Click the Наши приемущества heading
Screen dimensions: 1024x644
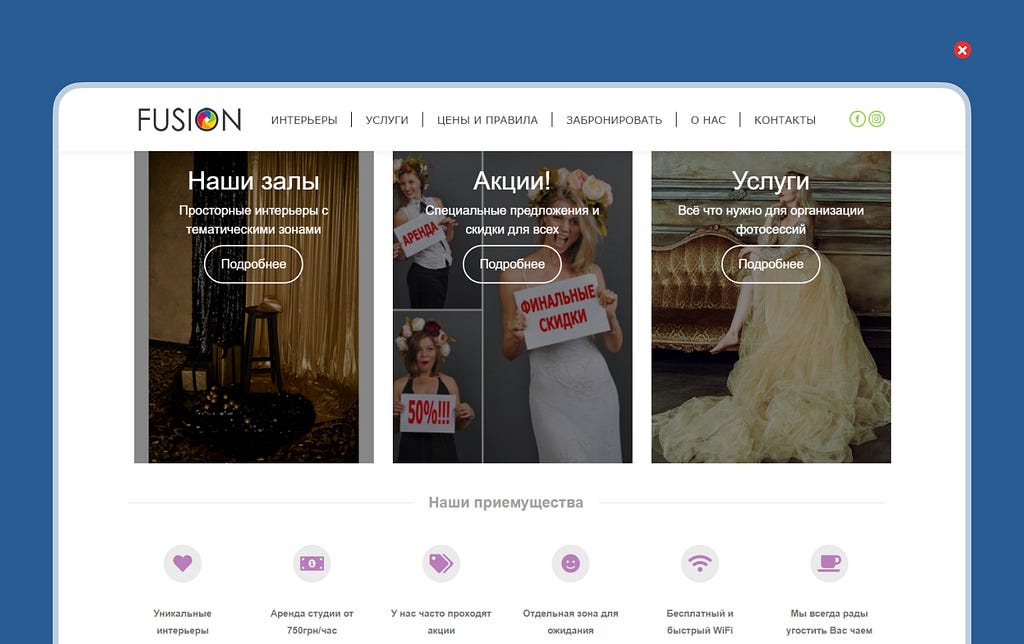pos(506,502)
